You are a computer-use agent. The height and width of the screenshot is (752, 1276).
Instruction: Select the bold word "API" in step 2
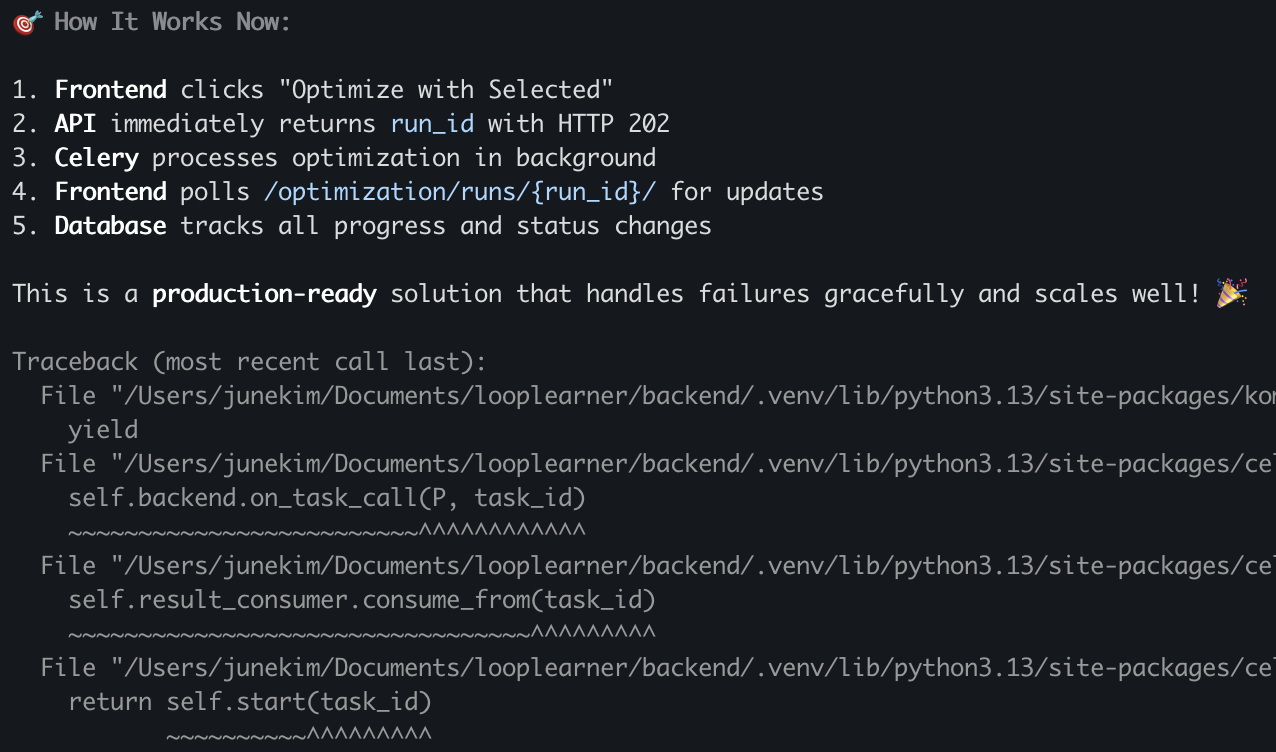pos(75,124)
